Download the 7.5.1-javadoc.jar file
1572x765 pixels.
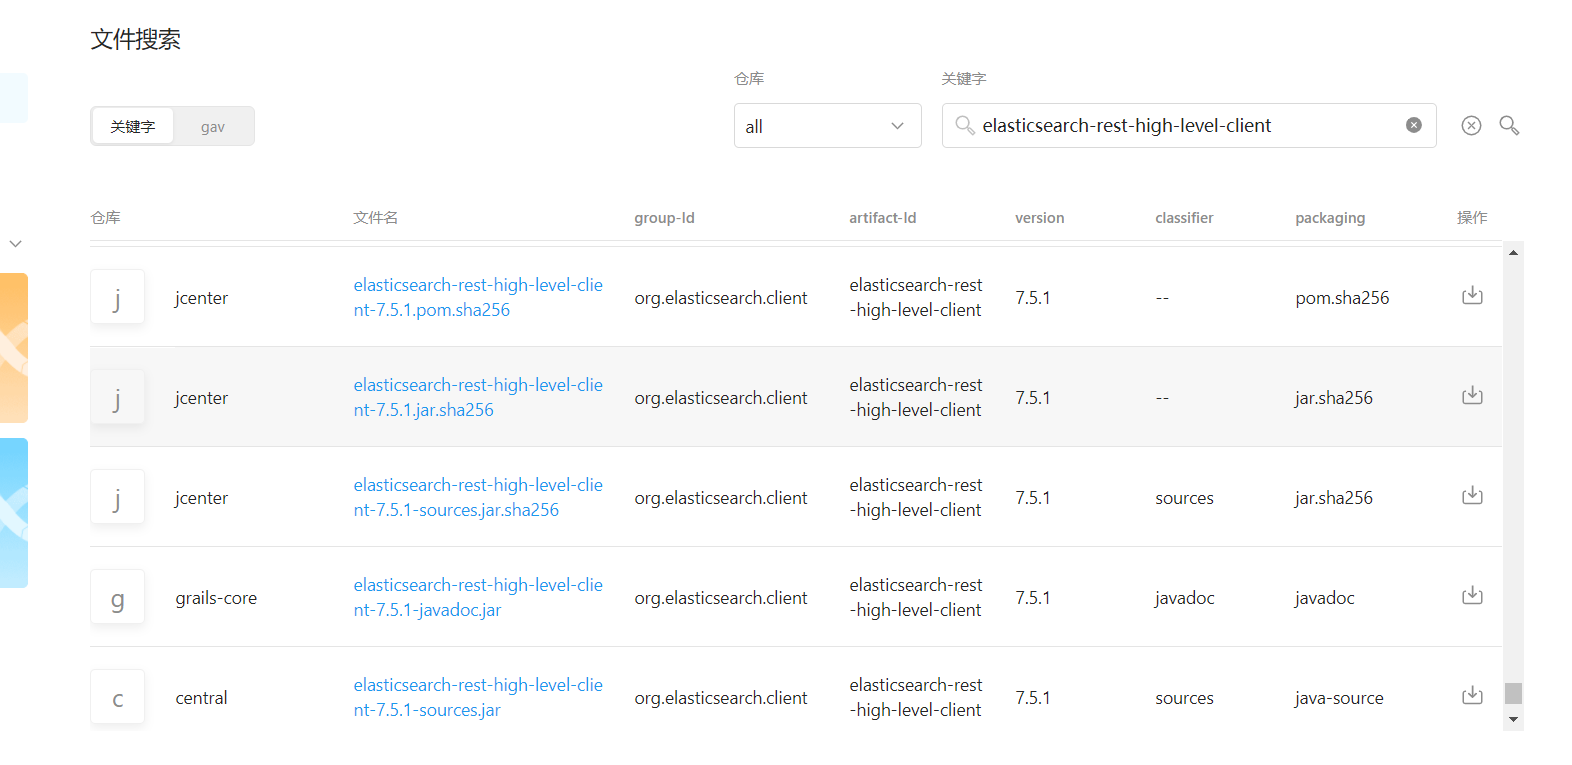pyautogui.click(x=1472, y=596)
